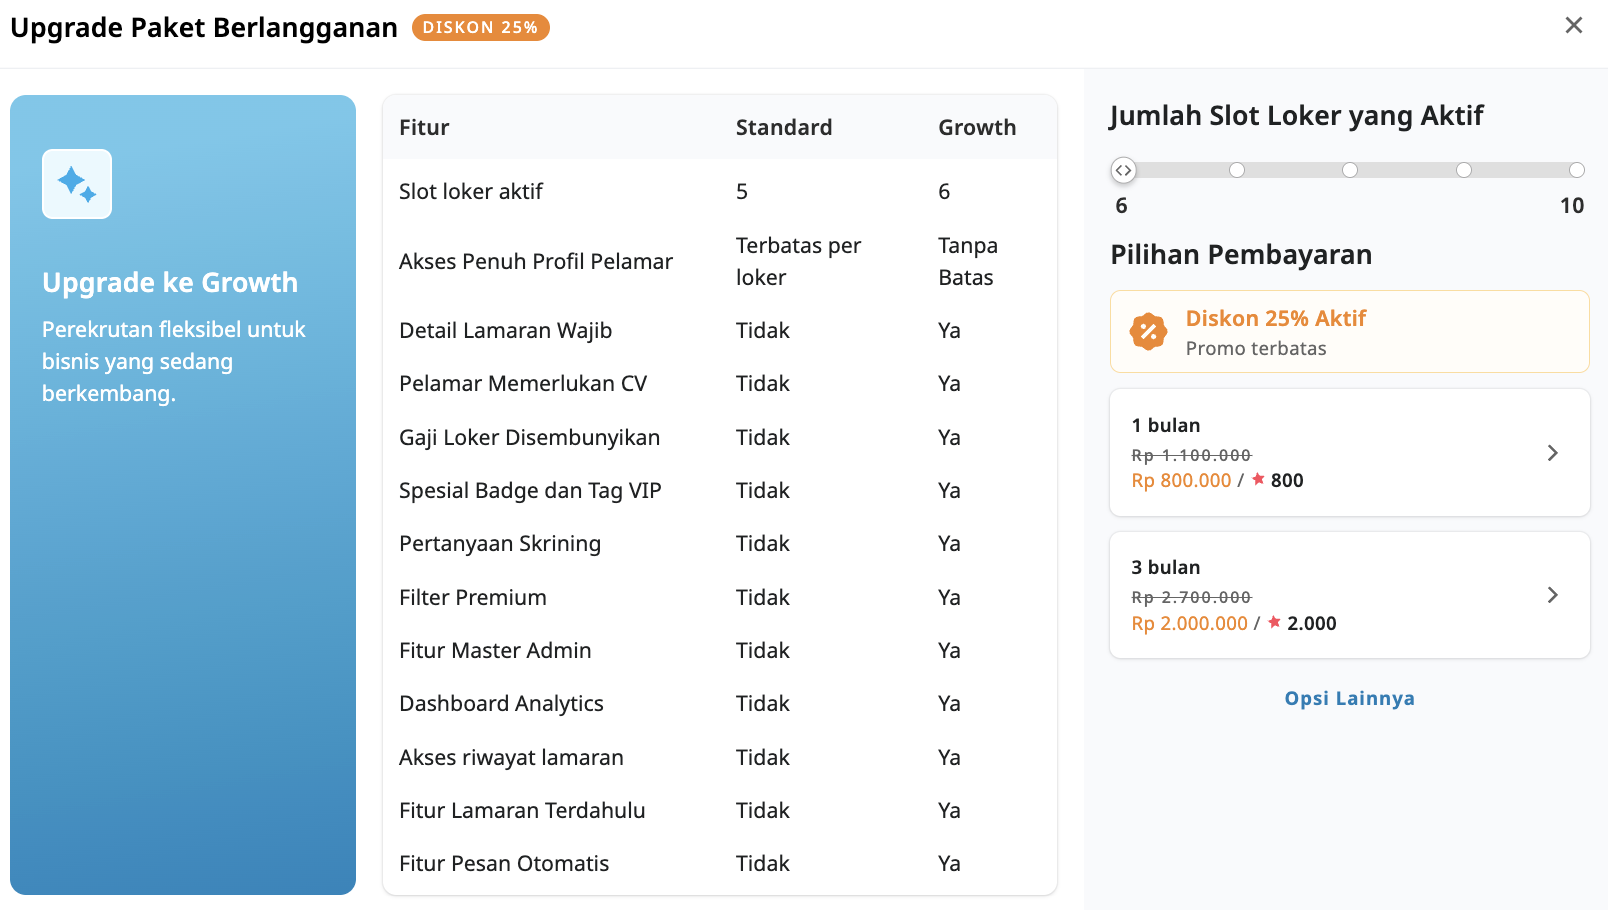The width and height of the screenshot is (1608, 910).
Task: Expand the 1 bulan payment option chevron
Action: click(x=1553, y=453)
